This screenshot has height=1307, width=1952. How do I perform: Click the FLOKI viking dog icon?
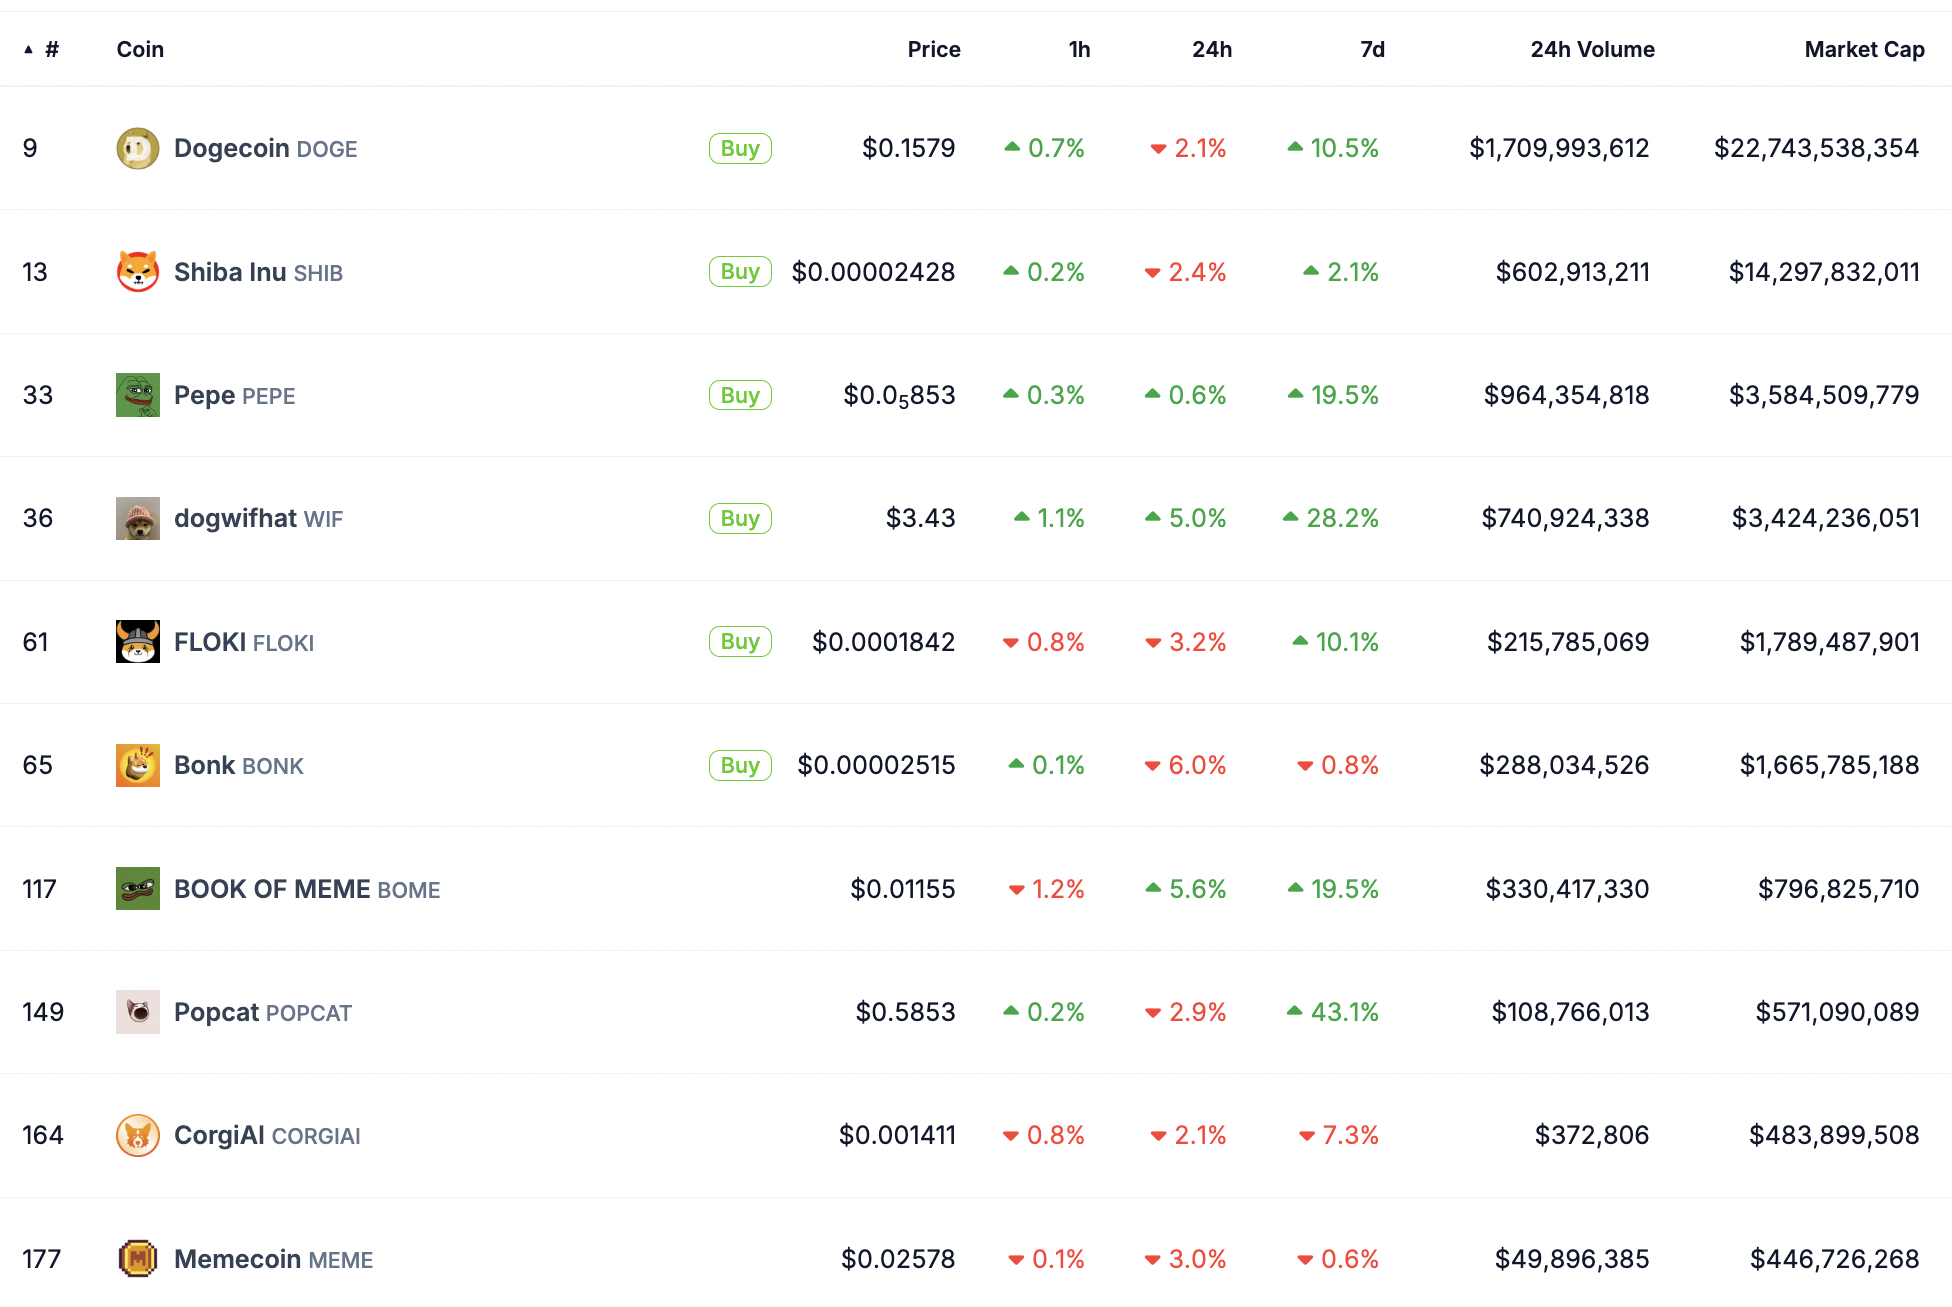(138, 642)
